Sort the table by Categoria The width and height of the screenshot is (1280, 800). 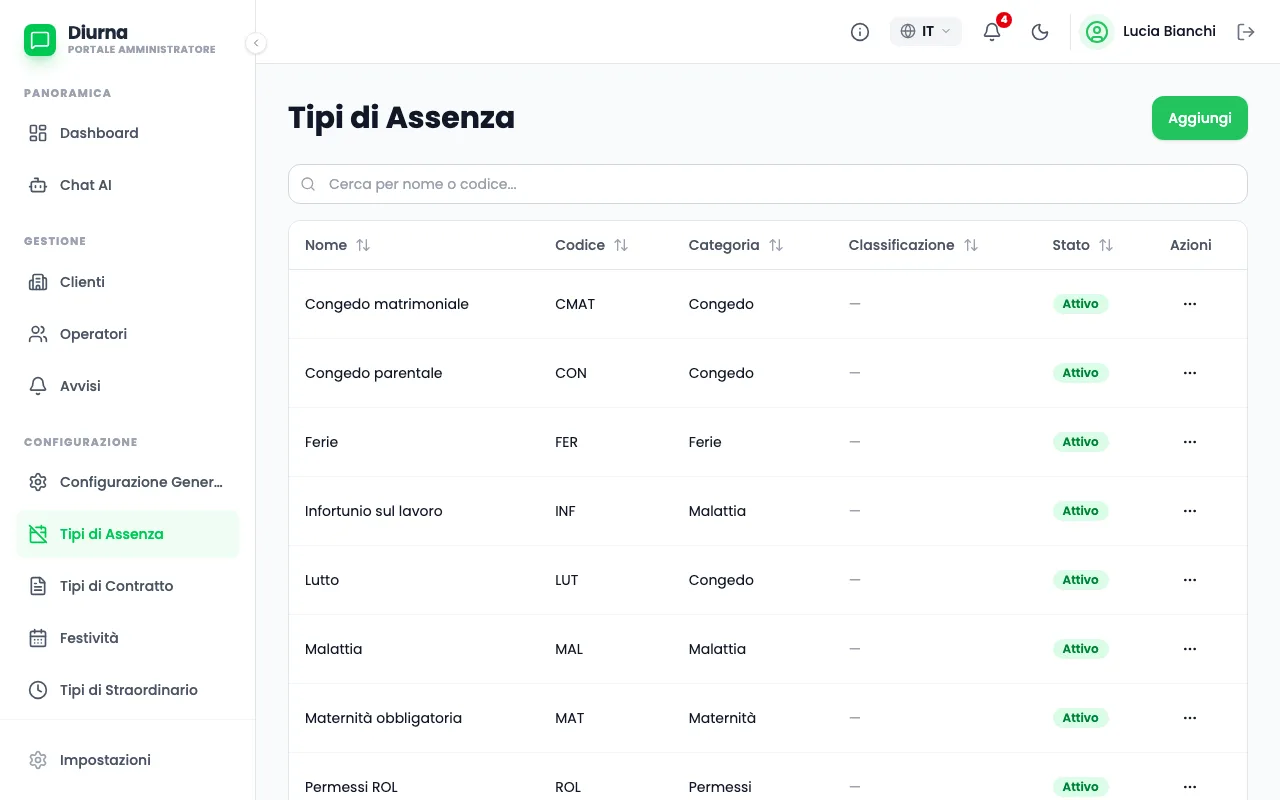(736, 245)
